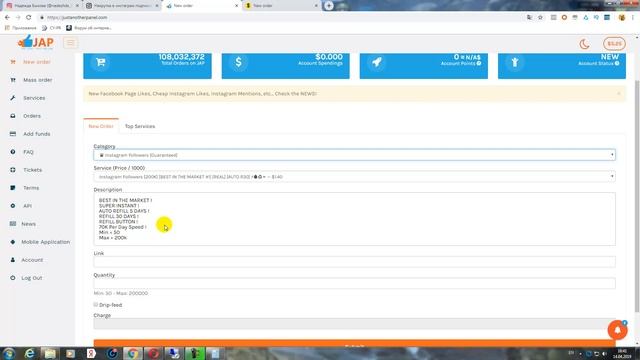Screen dimensions: 640x360
Task: Switch to the second Instagram browser tab
Action: click(x=122, y=6)
